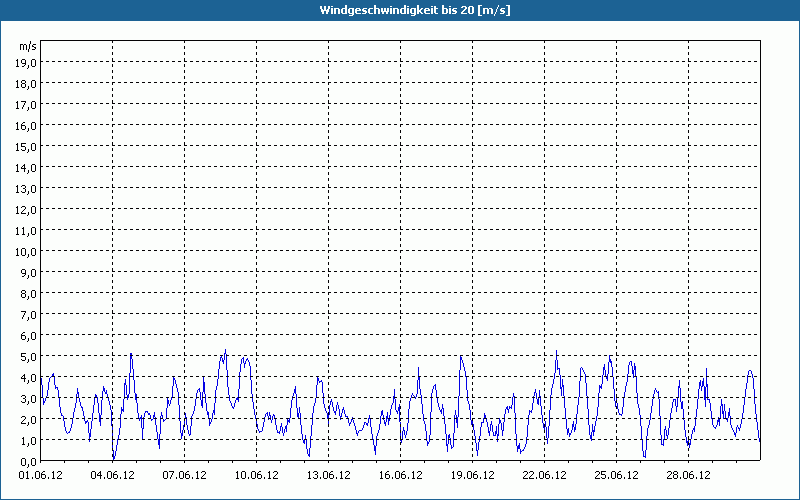Viewport: 800px width, 500px height.
Task: Click the 22.06.12 date label
Action: point(544,475)
